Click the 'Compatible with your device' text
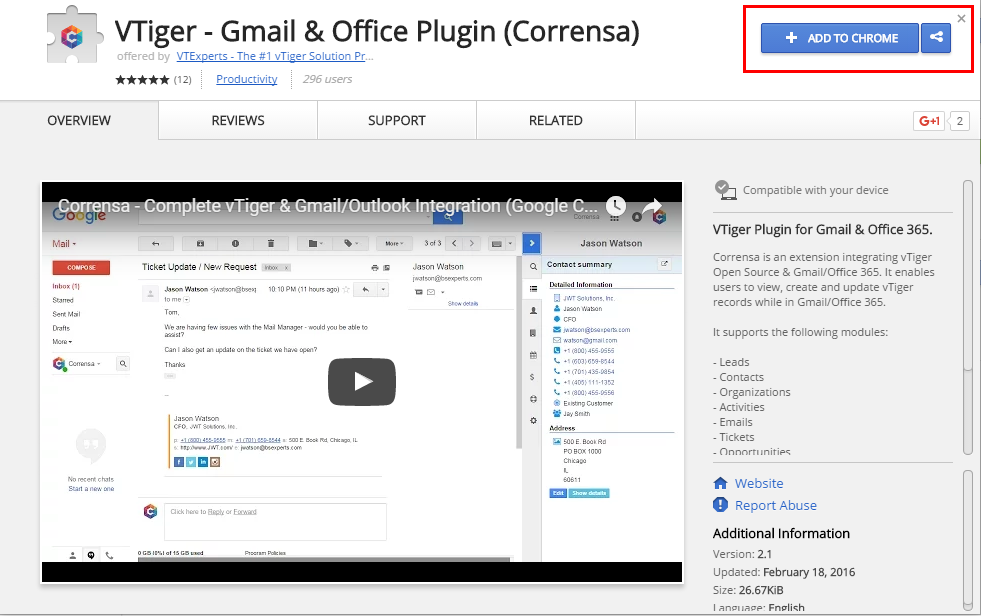 pos(815,190)
